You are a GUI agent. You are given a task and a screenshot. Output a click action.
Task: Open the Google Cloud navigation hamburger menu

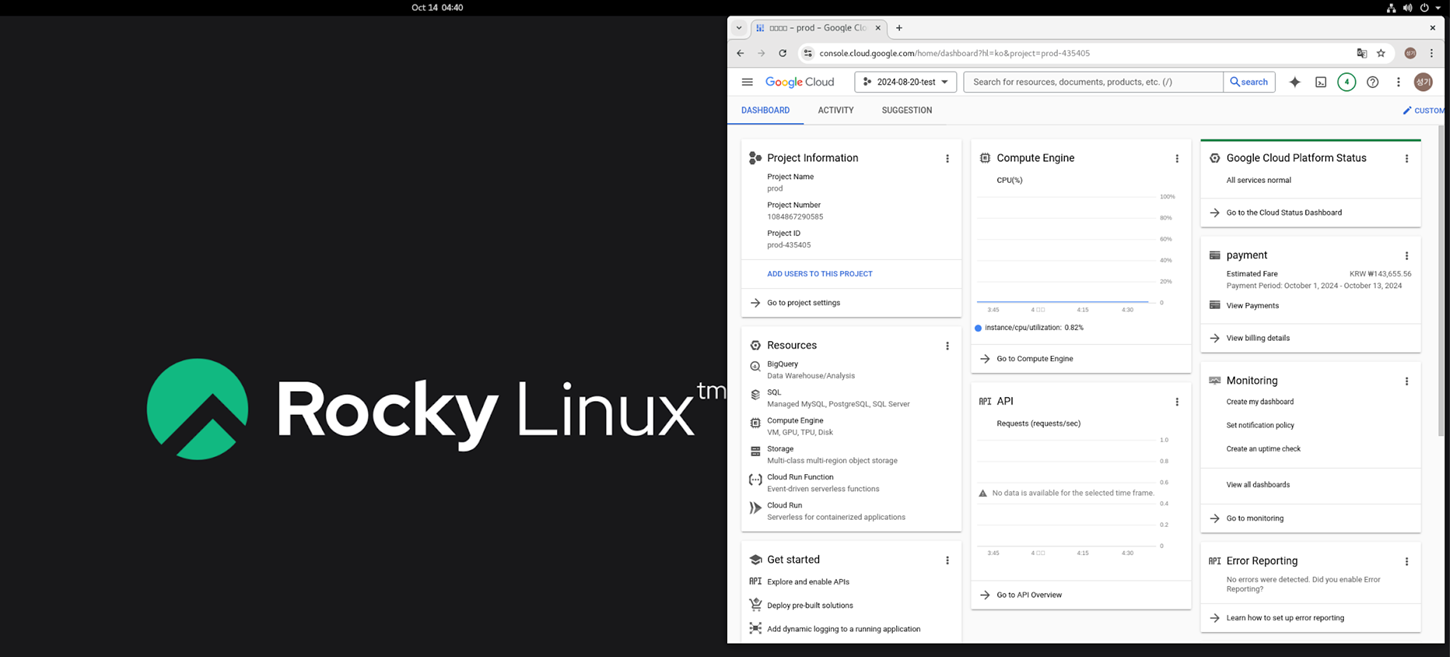click(x=747, y=82)
